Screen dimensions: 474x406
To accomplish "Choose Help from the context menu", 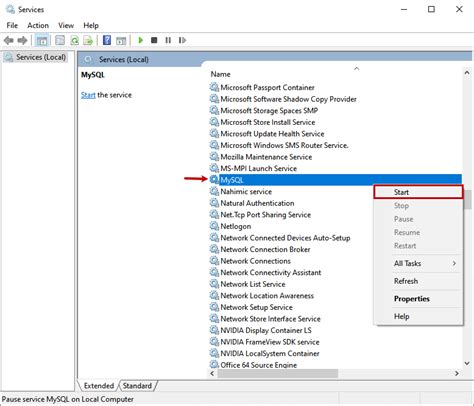I will tap(418, 316).
